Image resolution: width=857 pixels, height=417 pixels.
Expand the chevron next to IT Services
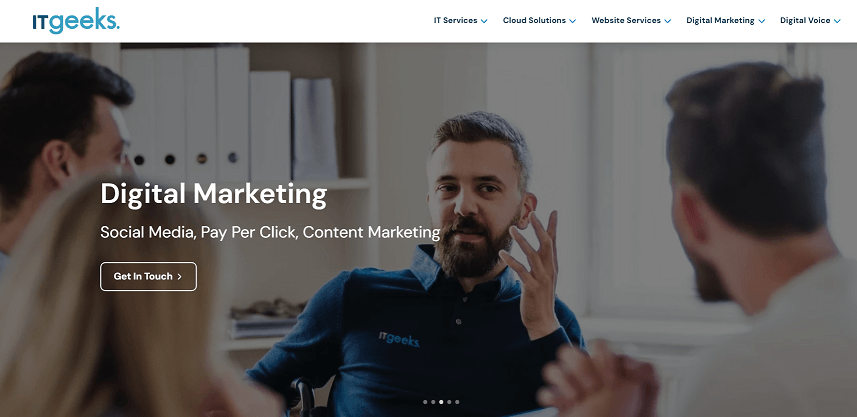[x=484, y=21]
